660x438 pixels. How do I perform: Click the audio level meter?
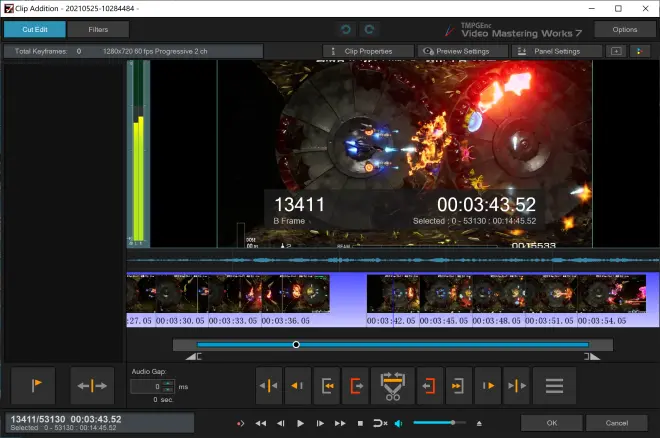coord(138,154)
